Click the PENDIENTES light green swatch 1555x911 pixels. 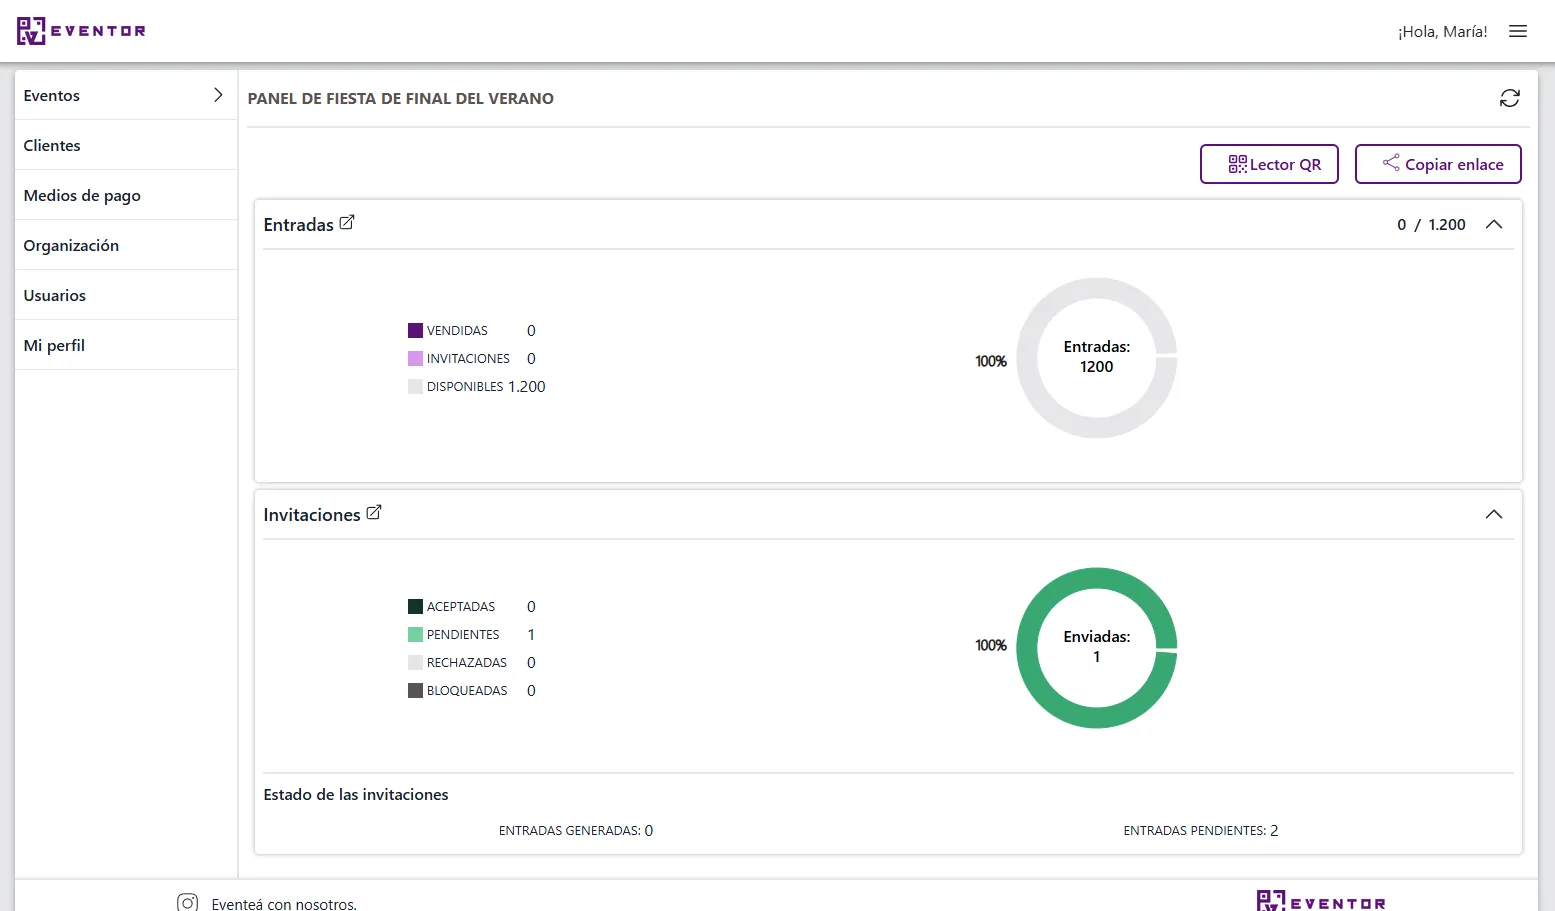click(415, 634)
